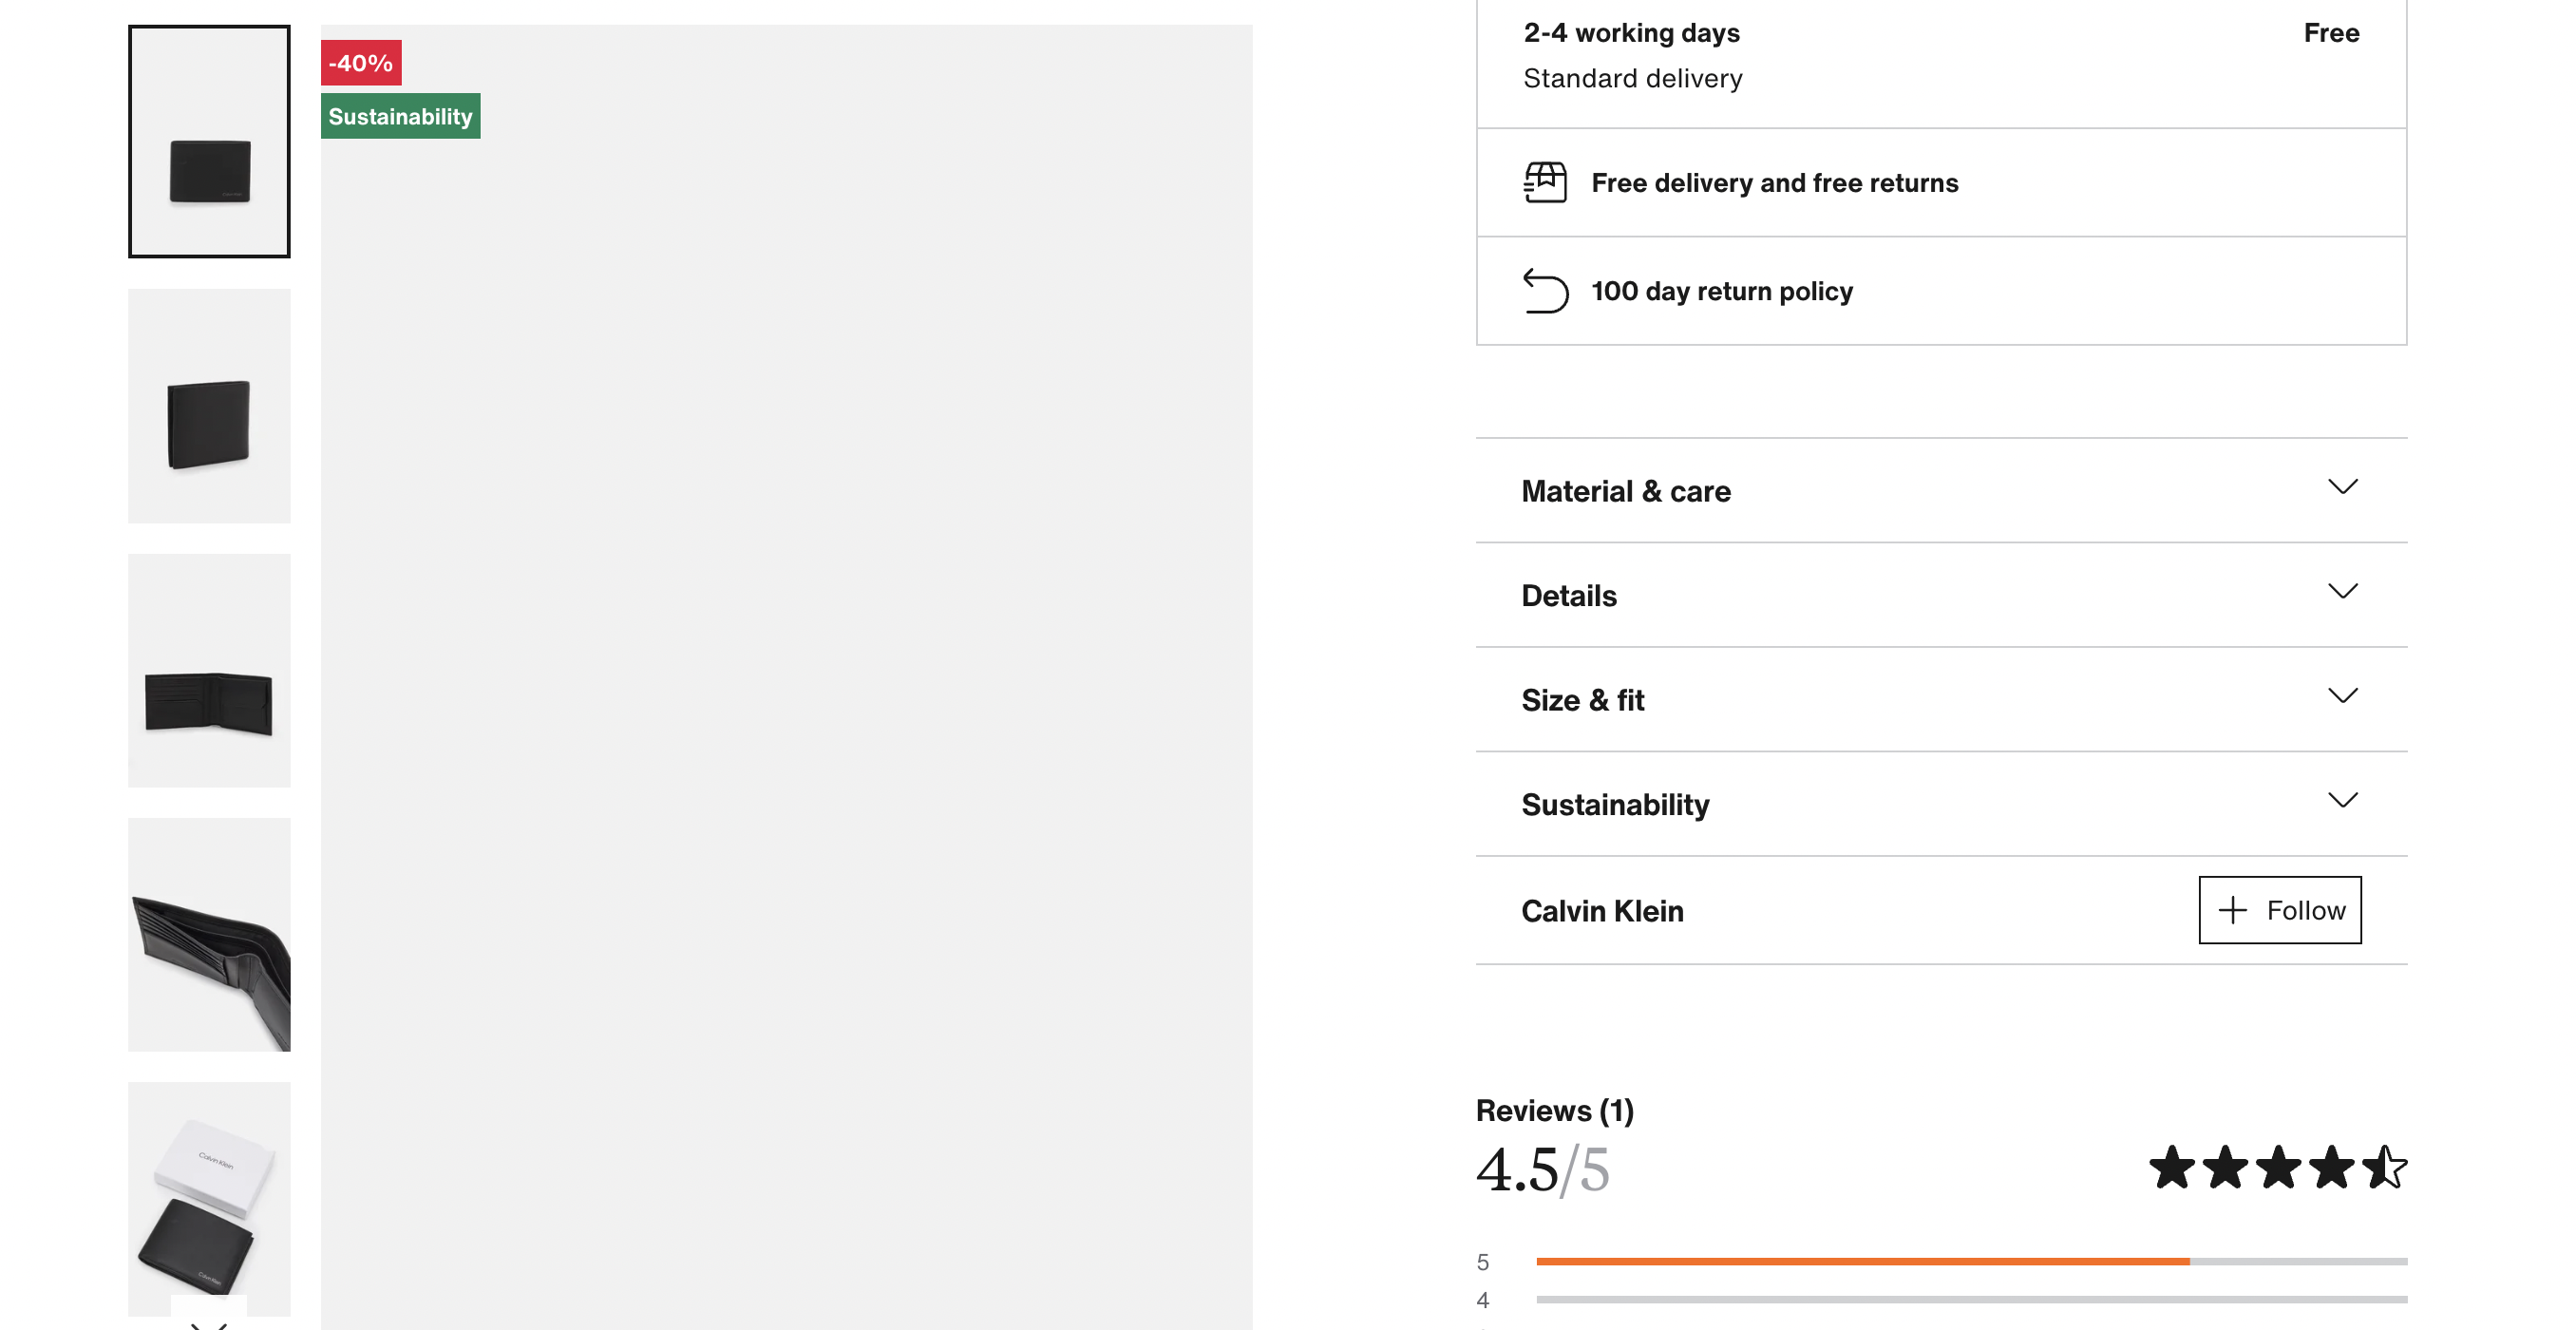The image size is (2576, 1330).
Task: Expand the Details section chevron
Action: (2342, 591)
